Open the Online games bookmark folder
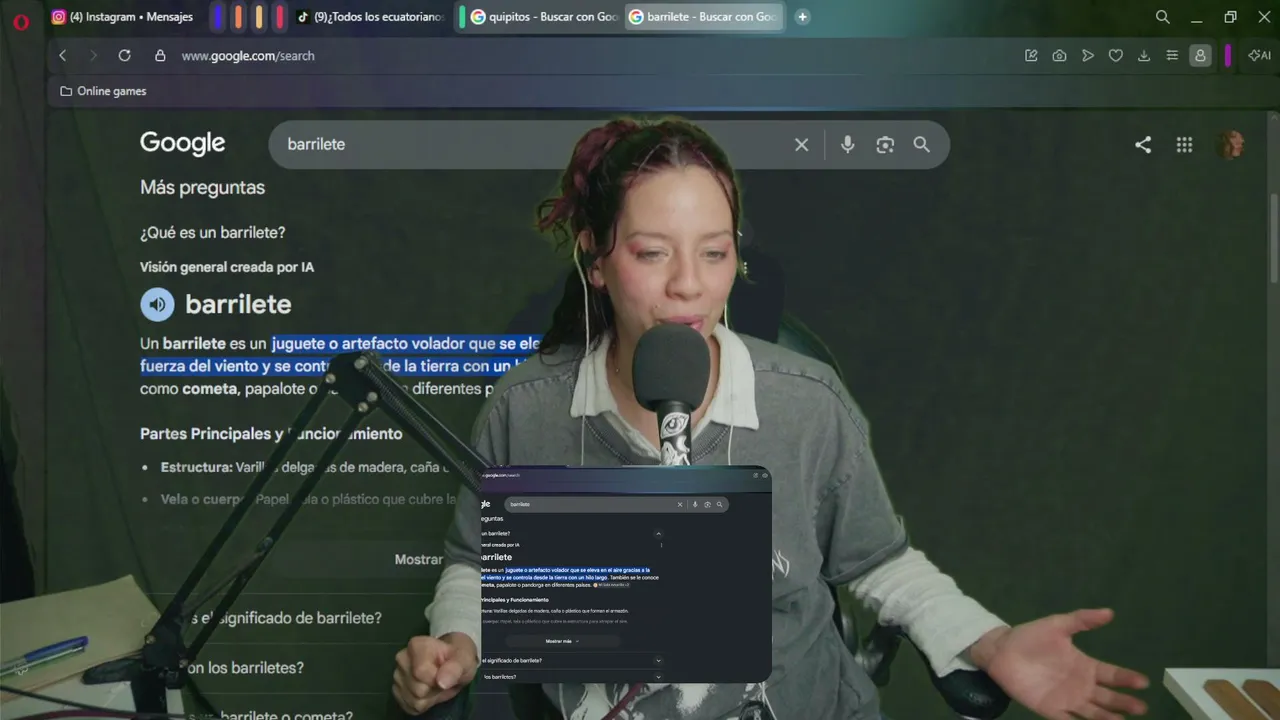Screen dimensions: 1280x720 pyautogui.click(x=103, y=91)
